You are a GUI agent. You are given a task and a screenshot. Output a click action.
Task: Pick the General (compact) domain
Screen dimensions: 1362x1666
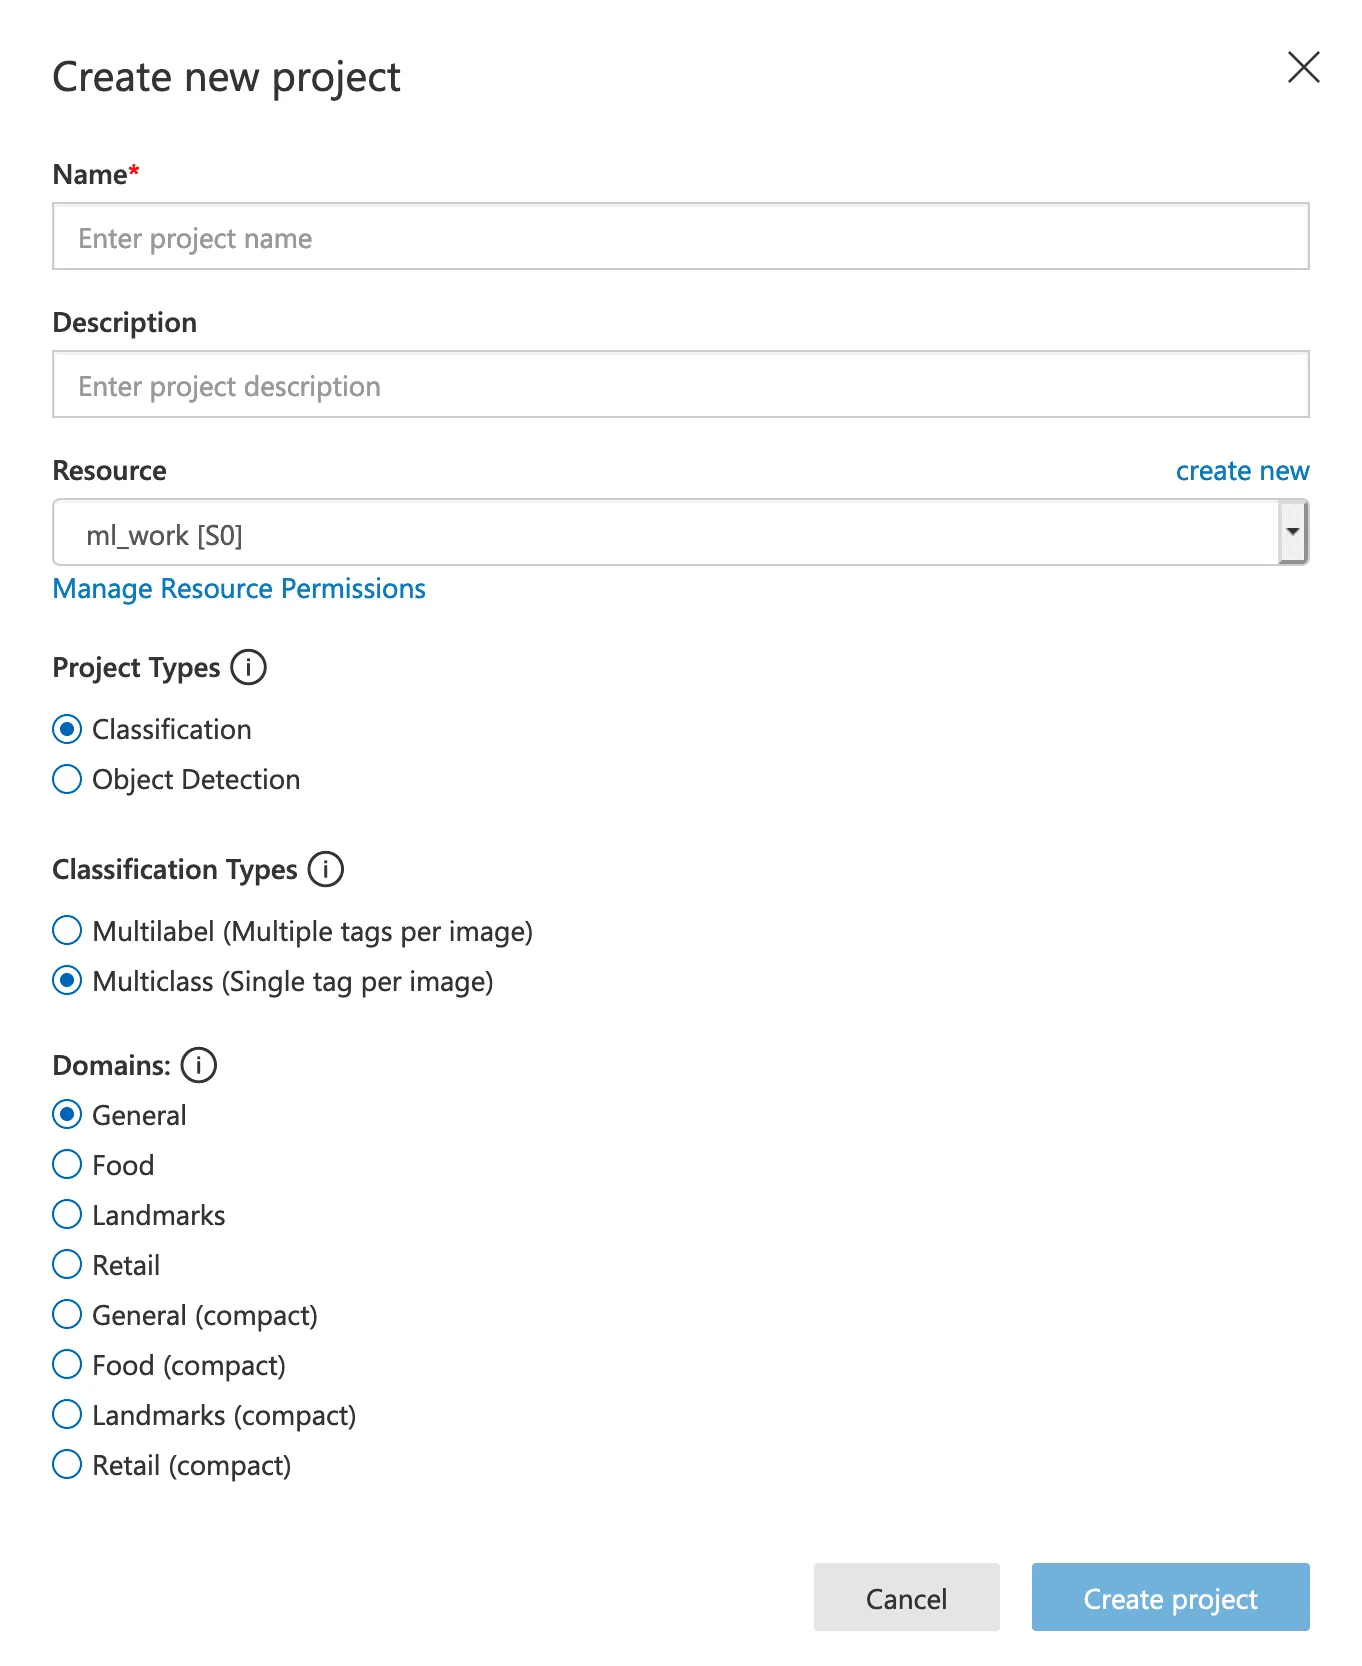(67, 1315)
